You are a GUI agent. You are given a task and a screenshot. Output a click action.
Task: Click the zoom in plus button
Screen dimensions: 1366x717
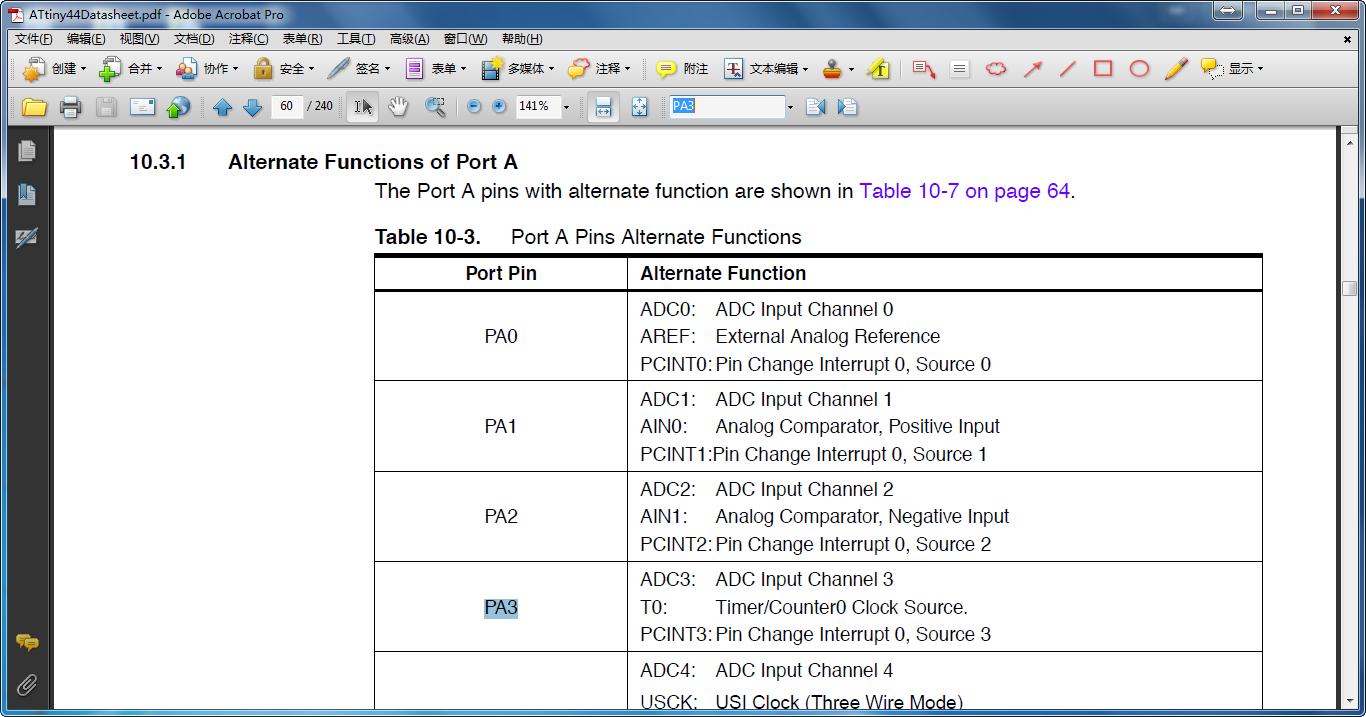coord(500,106)
